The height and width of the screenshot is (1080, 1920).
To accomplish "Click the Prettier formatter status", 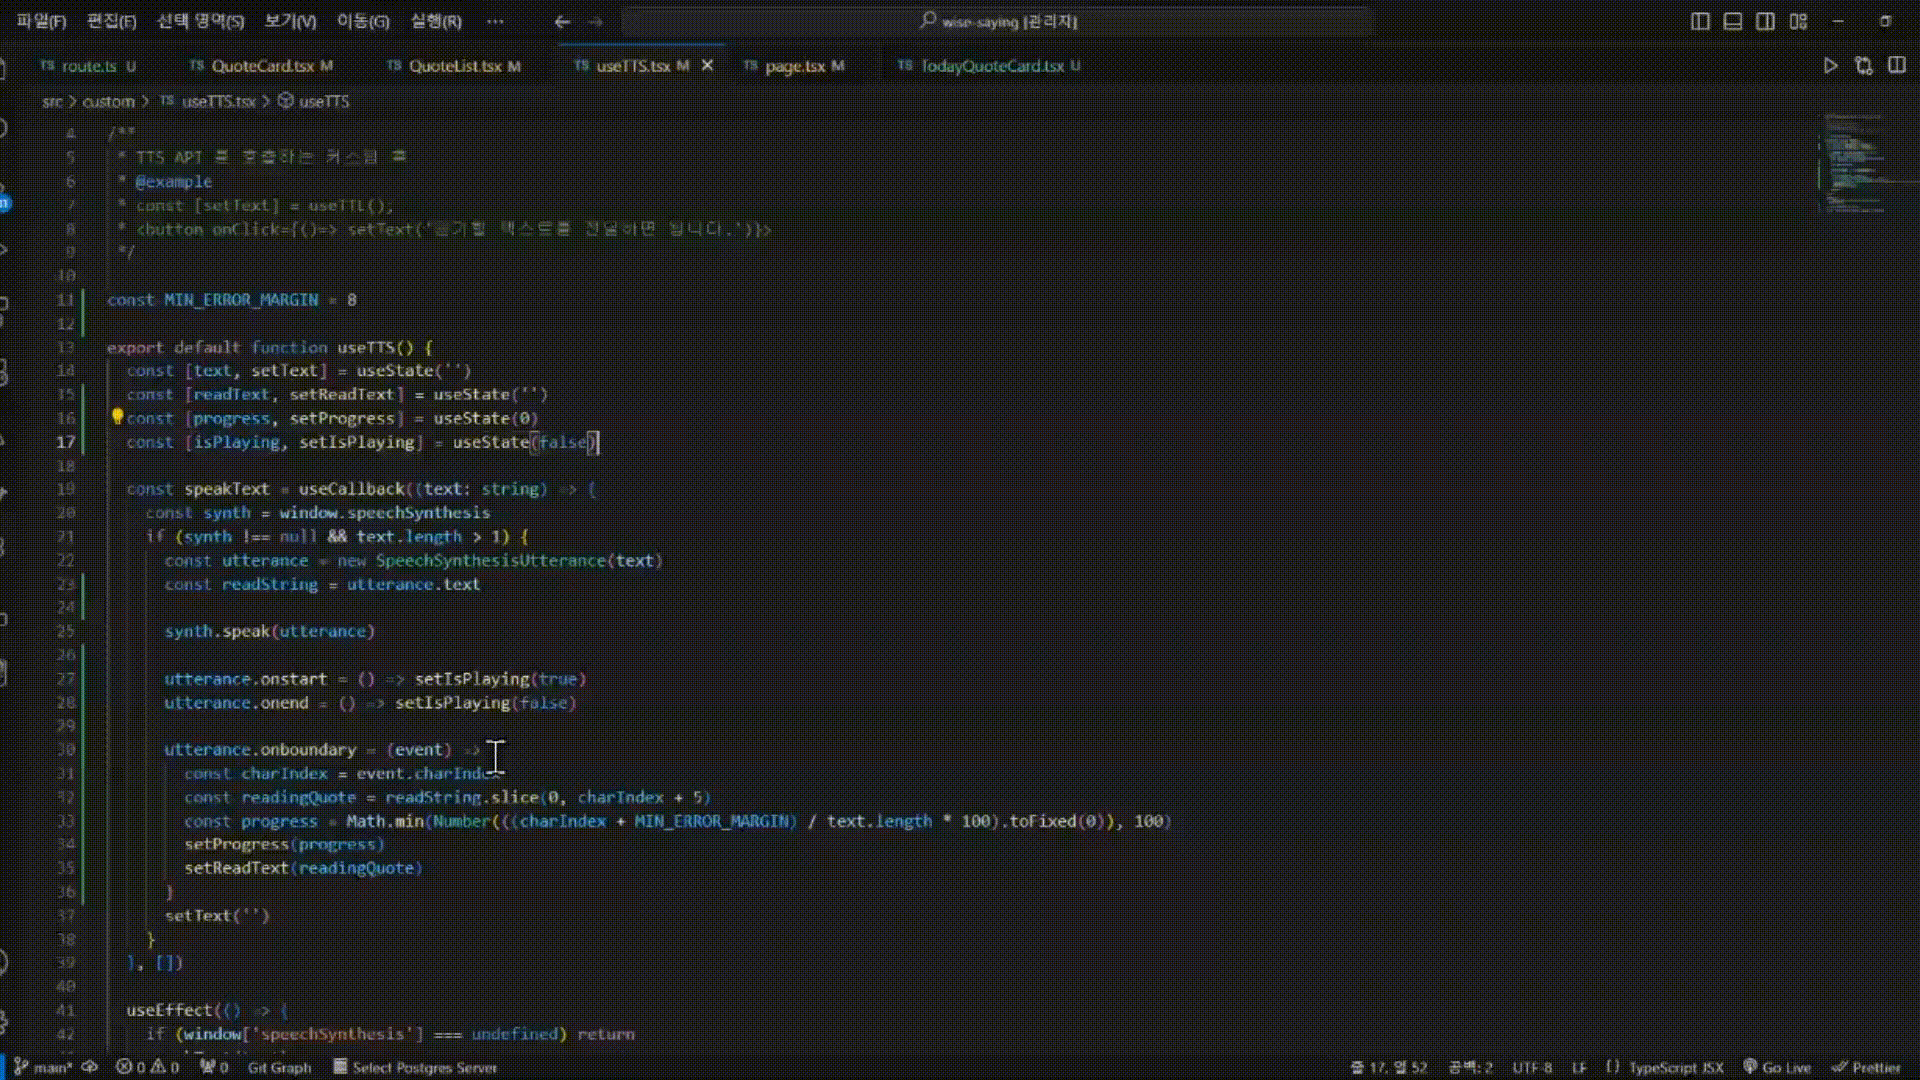I will coord(1866,1067).
